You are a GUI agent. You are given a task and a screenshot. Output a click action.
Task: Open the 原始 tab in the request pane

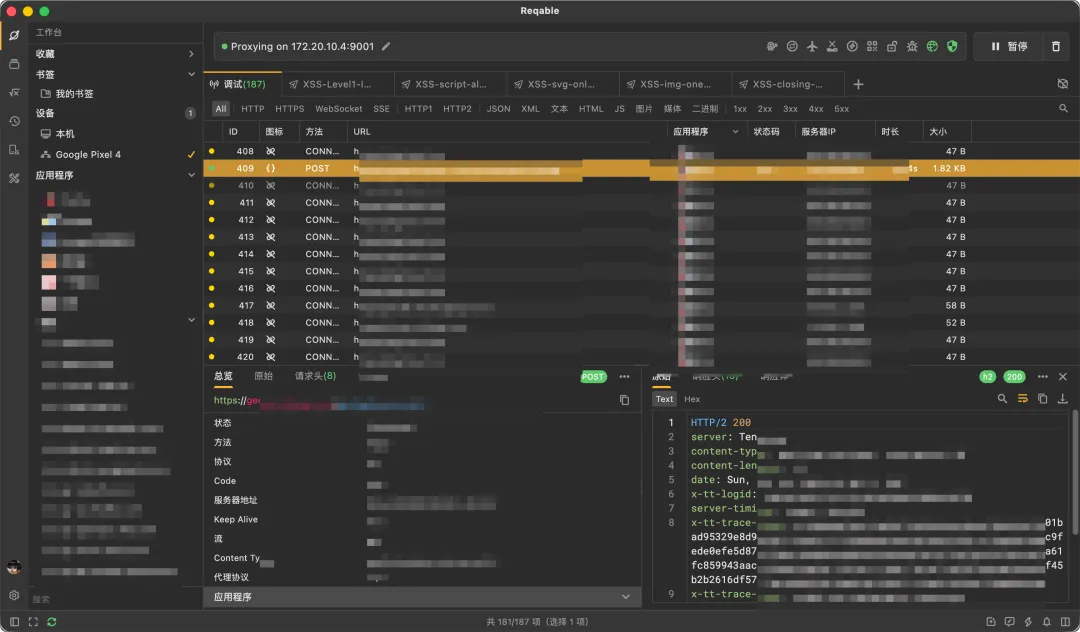[x=263, y=376]
